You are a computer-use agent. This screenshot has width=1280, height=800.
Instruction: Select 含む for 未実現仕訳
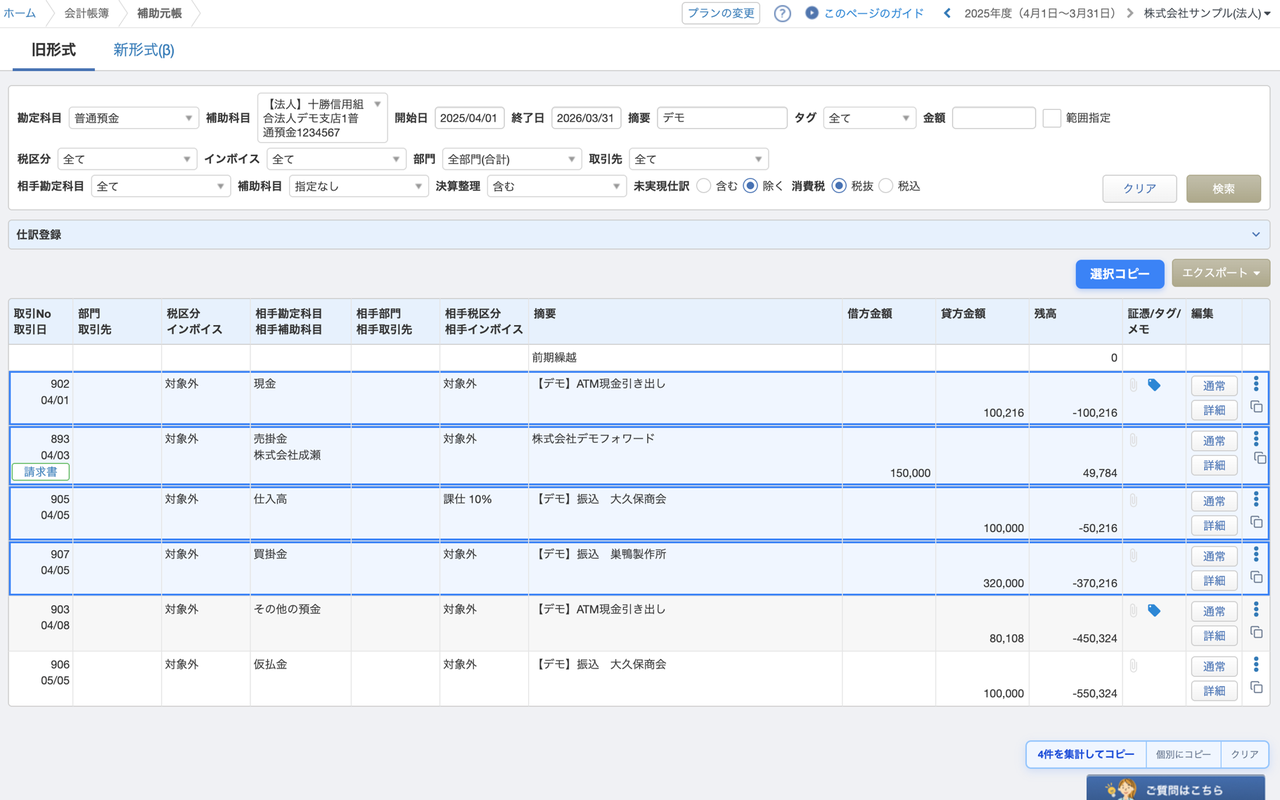coord(704,186)
